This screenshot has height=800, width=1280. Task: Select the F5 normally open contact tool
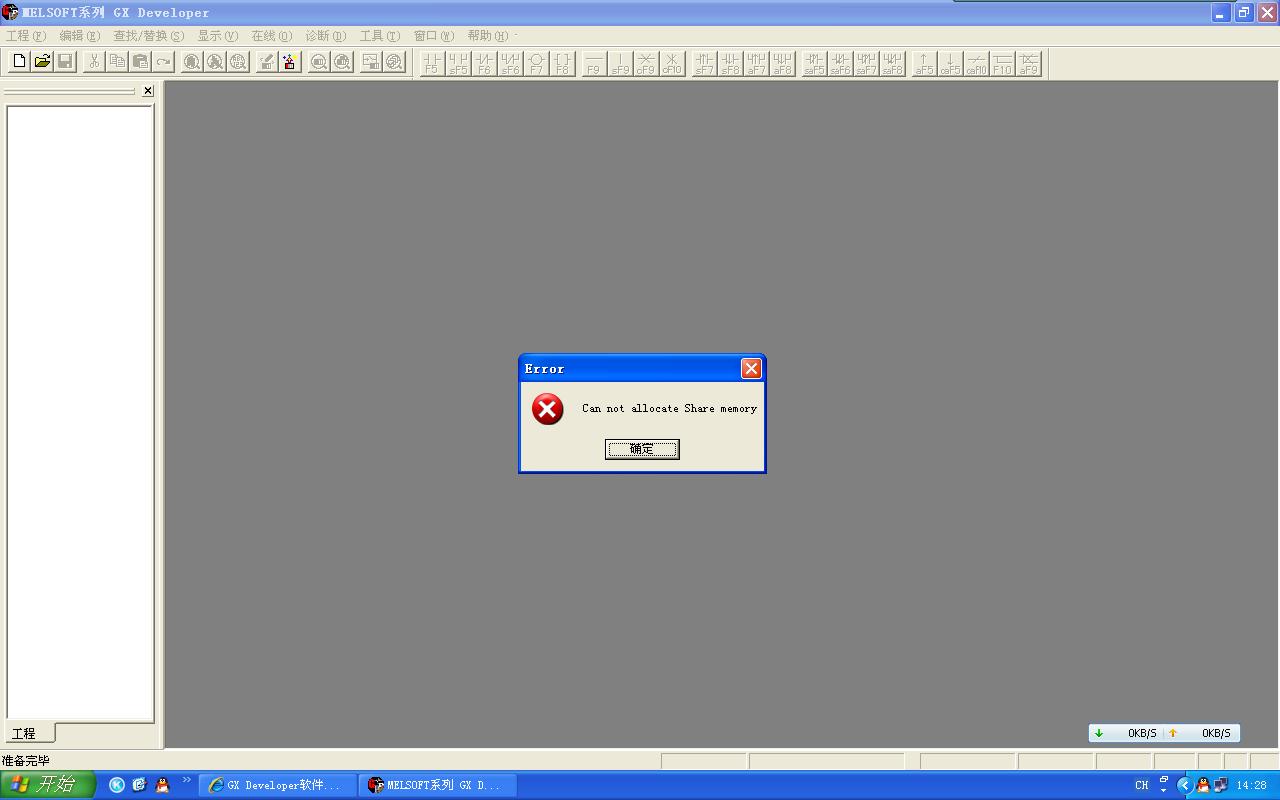[x=432, y=64]
